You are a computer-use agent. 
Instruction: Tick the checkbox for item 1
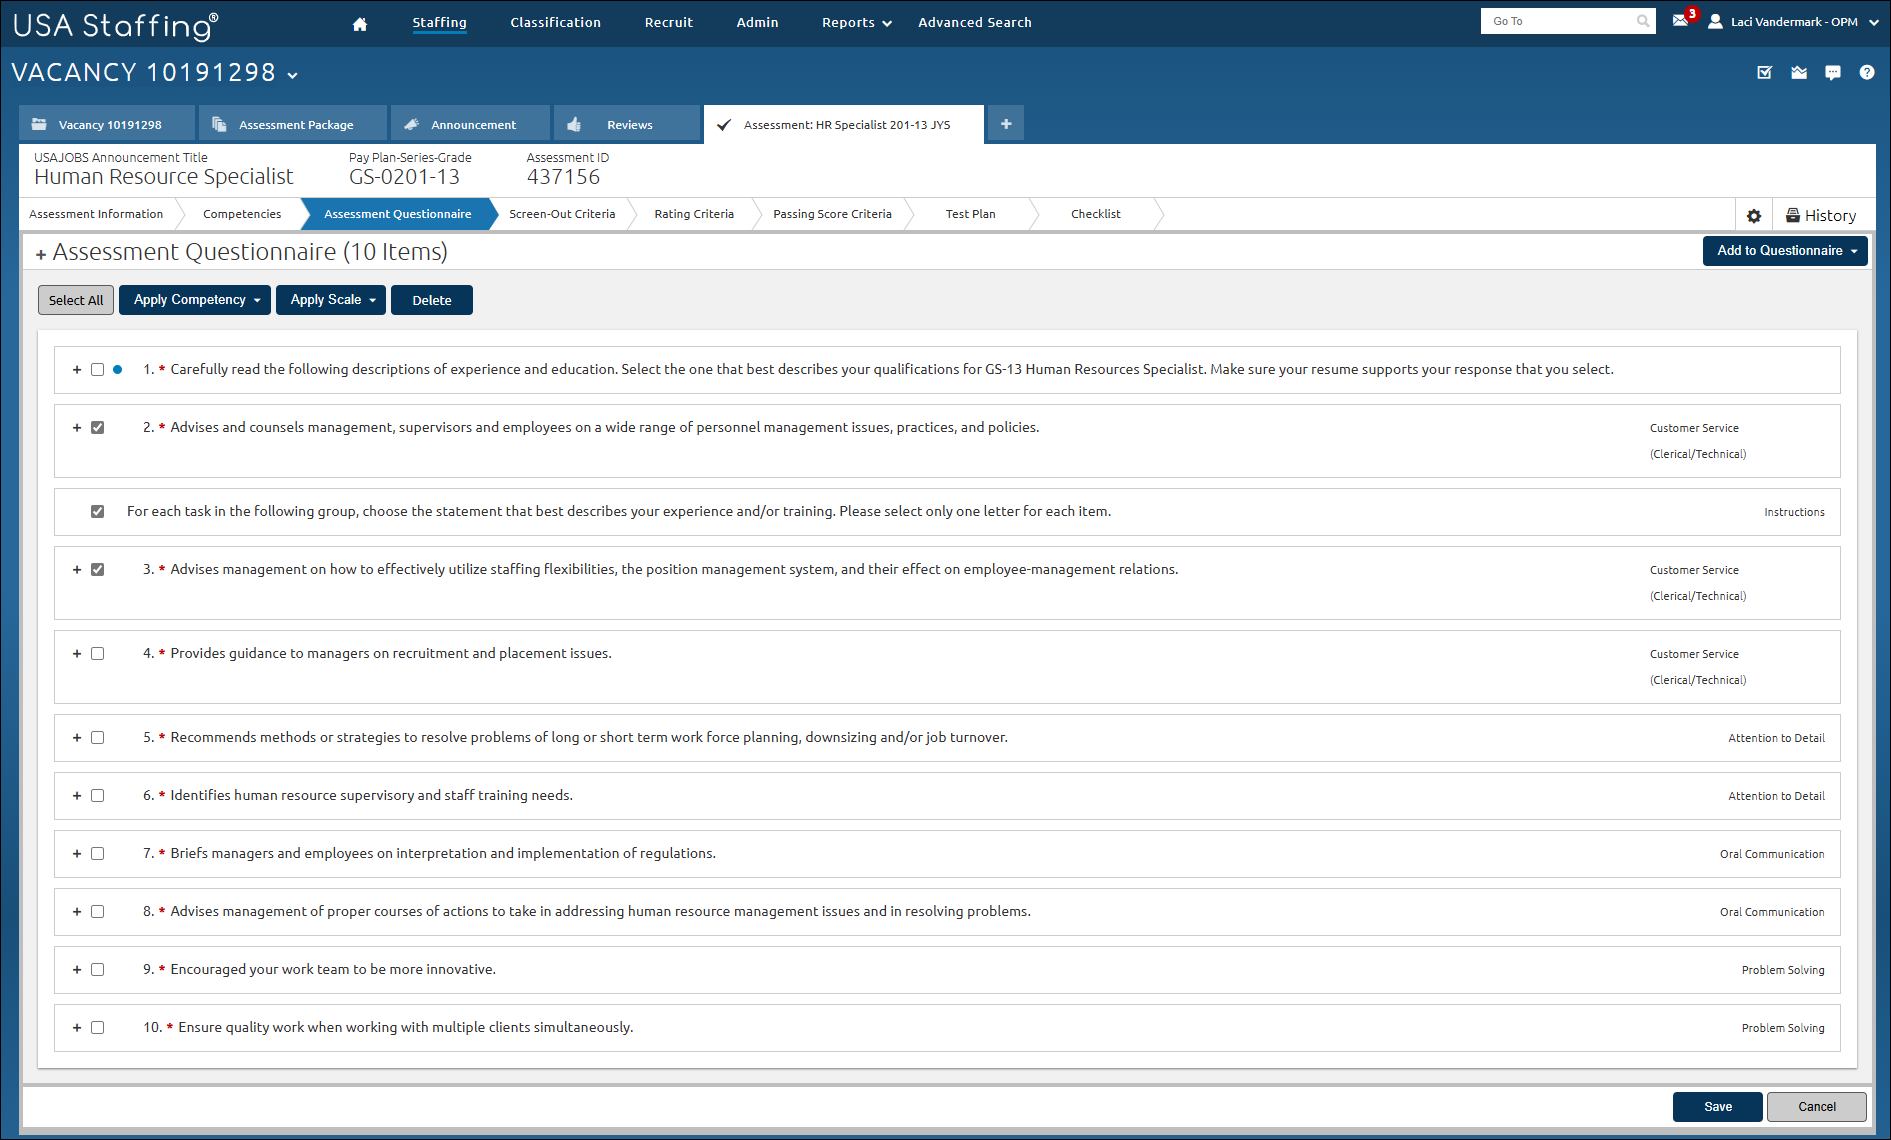pos(97,370)
